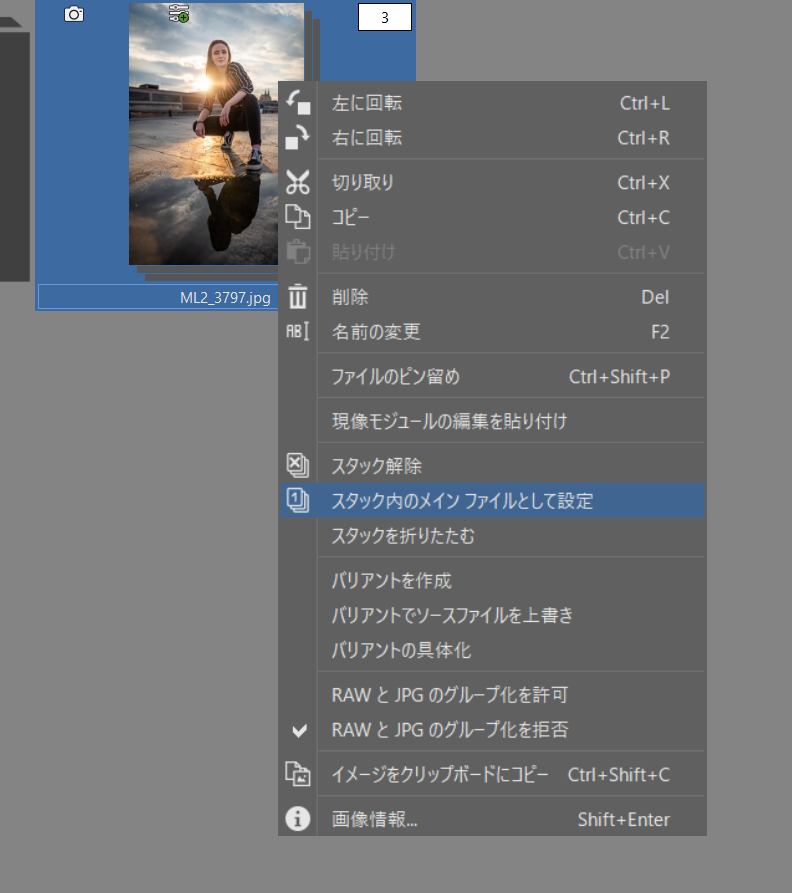Click the stack count badge showing 3
The height and width of the screenshot is (893, 792).
point(385,17)
